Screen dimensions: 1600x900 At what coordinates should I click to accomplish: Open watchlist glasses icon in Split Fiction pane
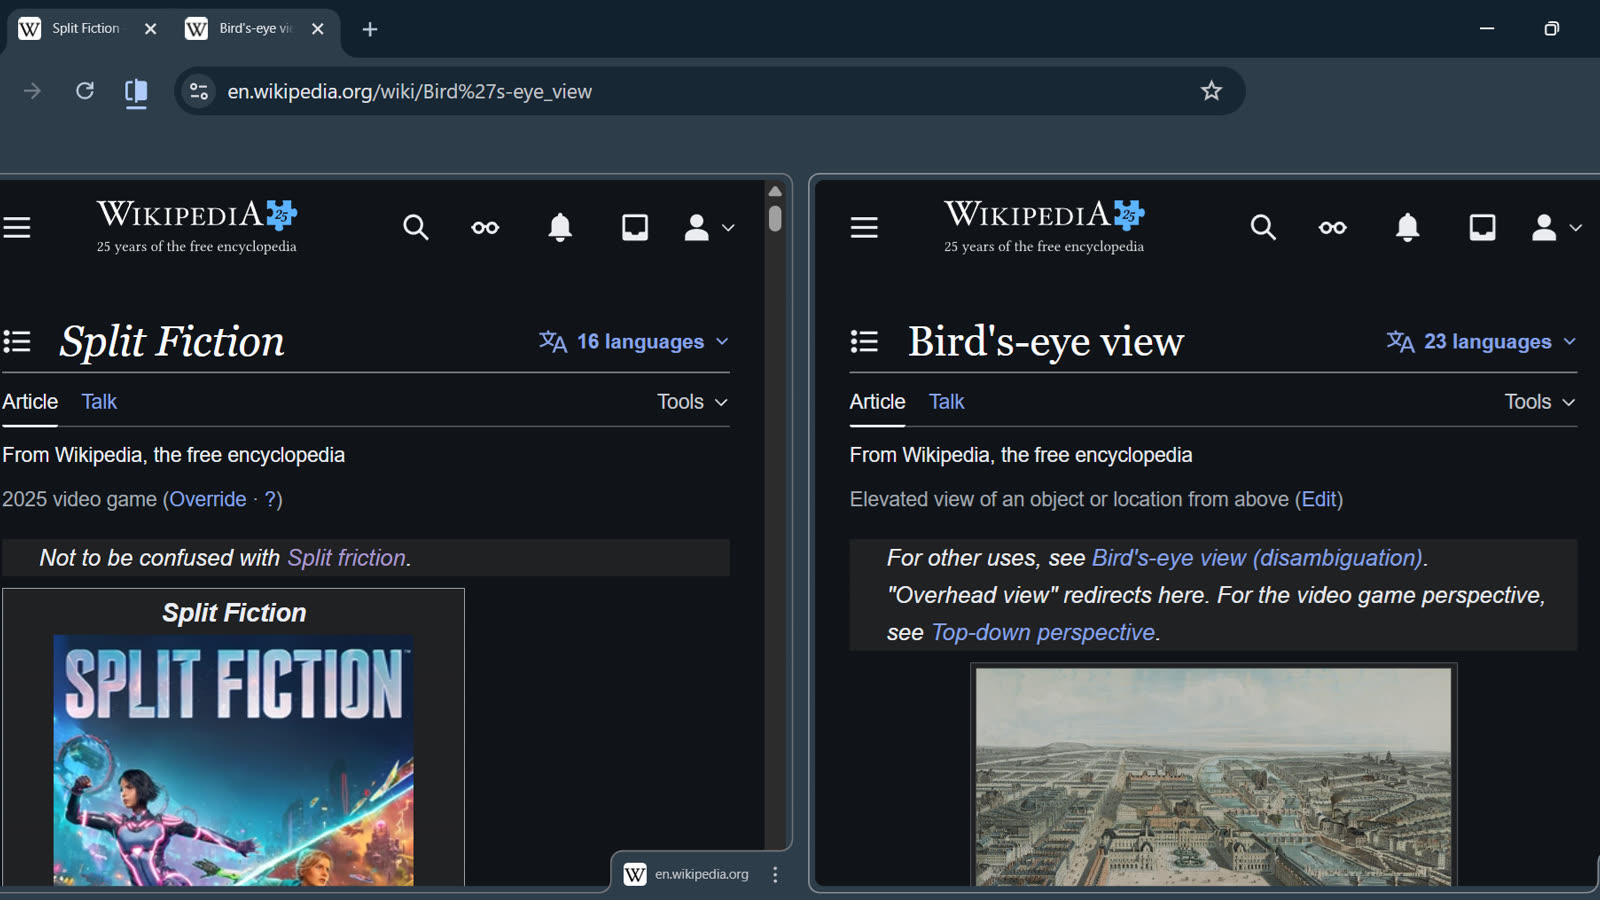(x=485, y=228)
